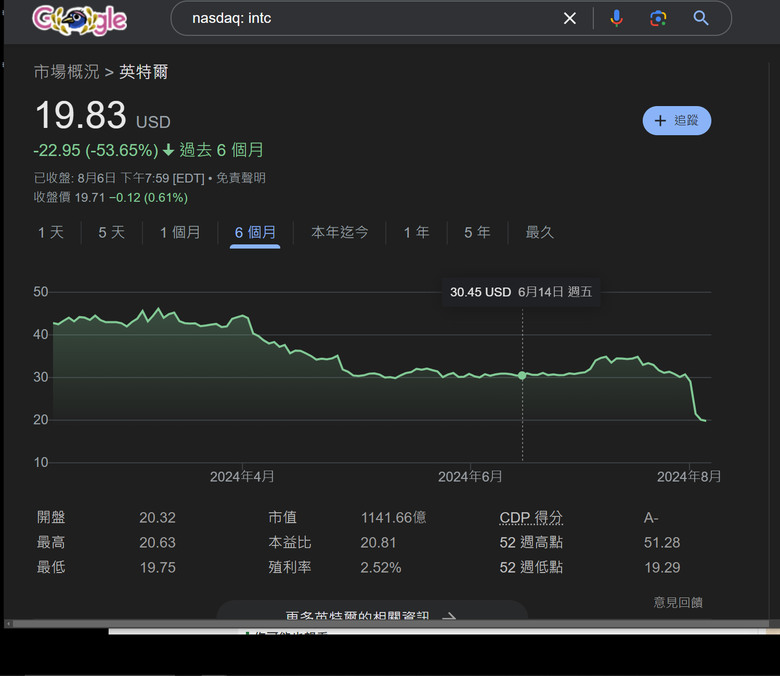
Task: Open the 免責聲明 disclaimer link
Action: 241,178
